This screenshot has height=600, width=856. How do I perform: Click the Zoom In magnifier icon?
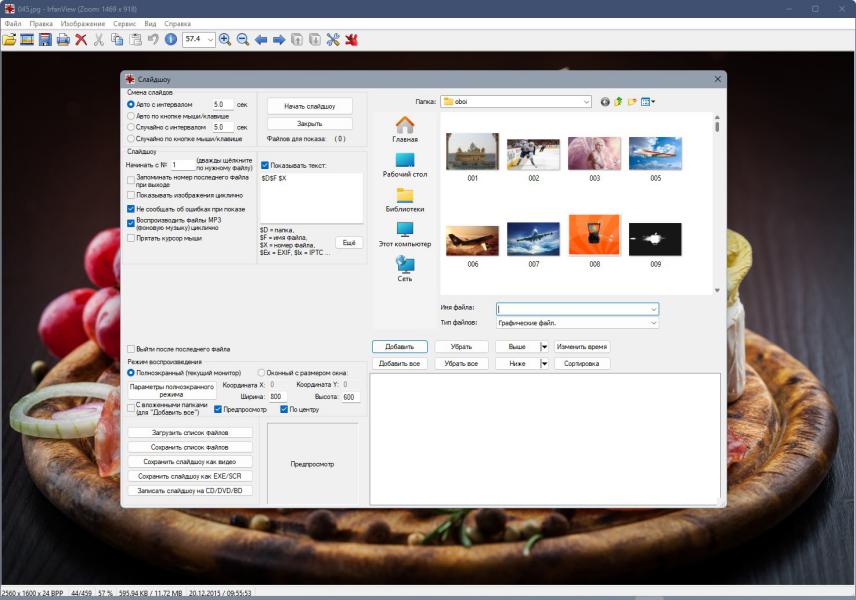pyautogui.click(x=225, y=40)
